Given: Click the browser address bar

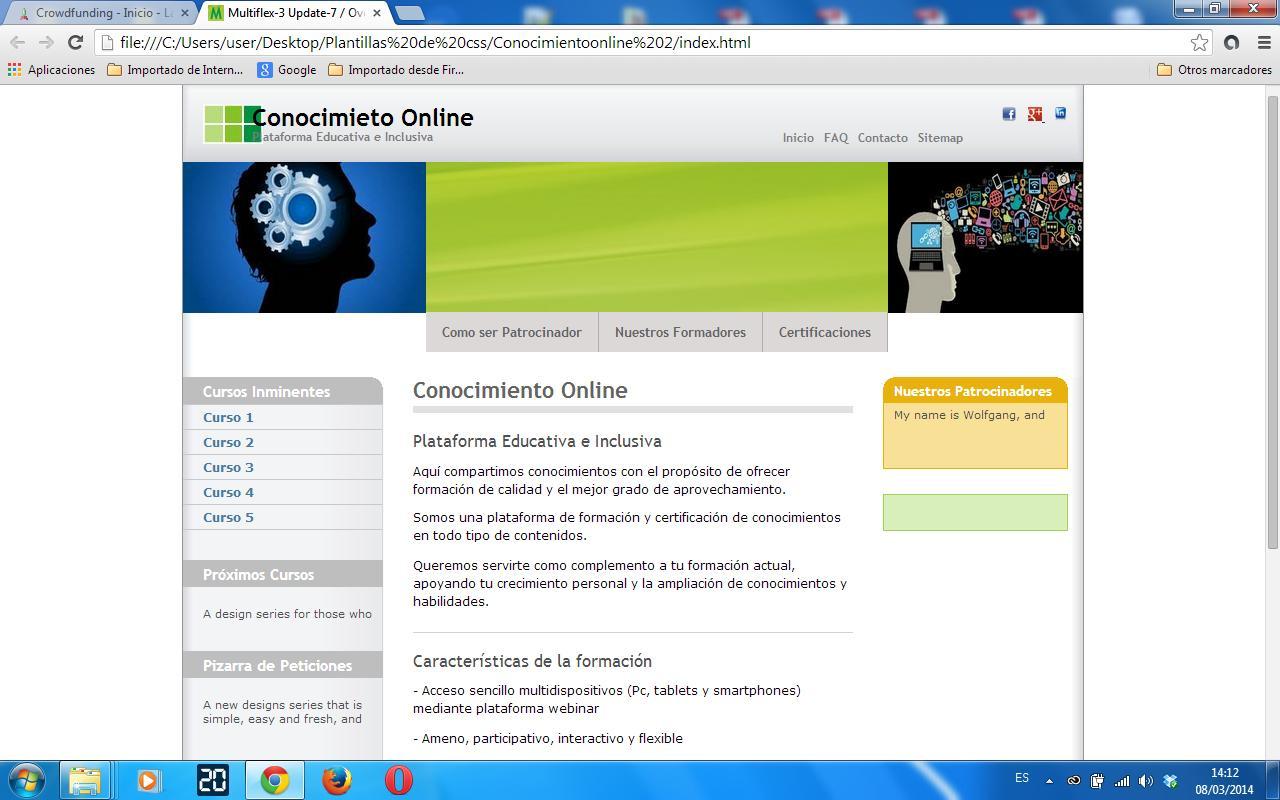Looking at the screenshot, I should (640, 42).
